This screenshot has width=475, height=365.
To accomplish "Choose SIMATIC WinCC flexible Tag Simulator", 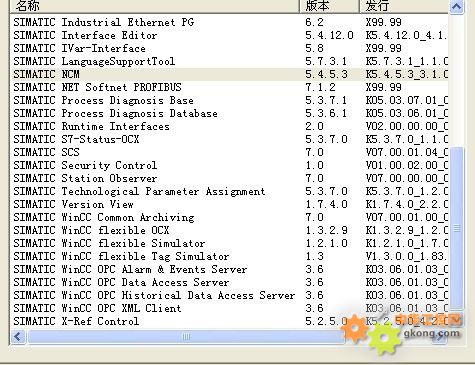I will coord(229,256).
